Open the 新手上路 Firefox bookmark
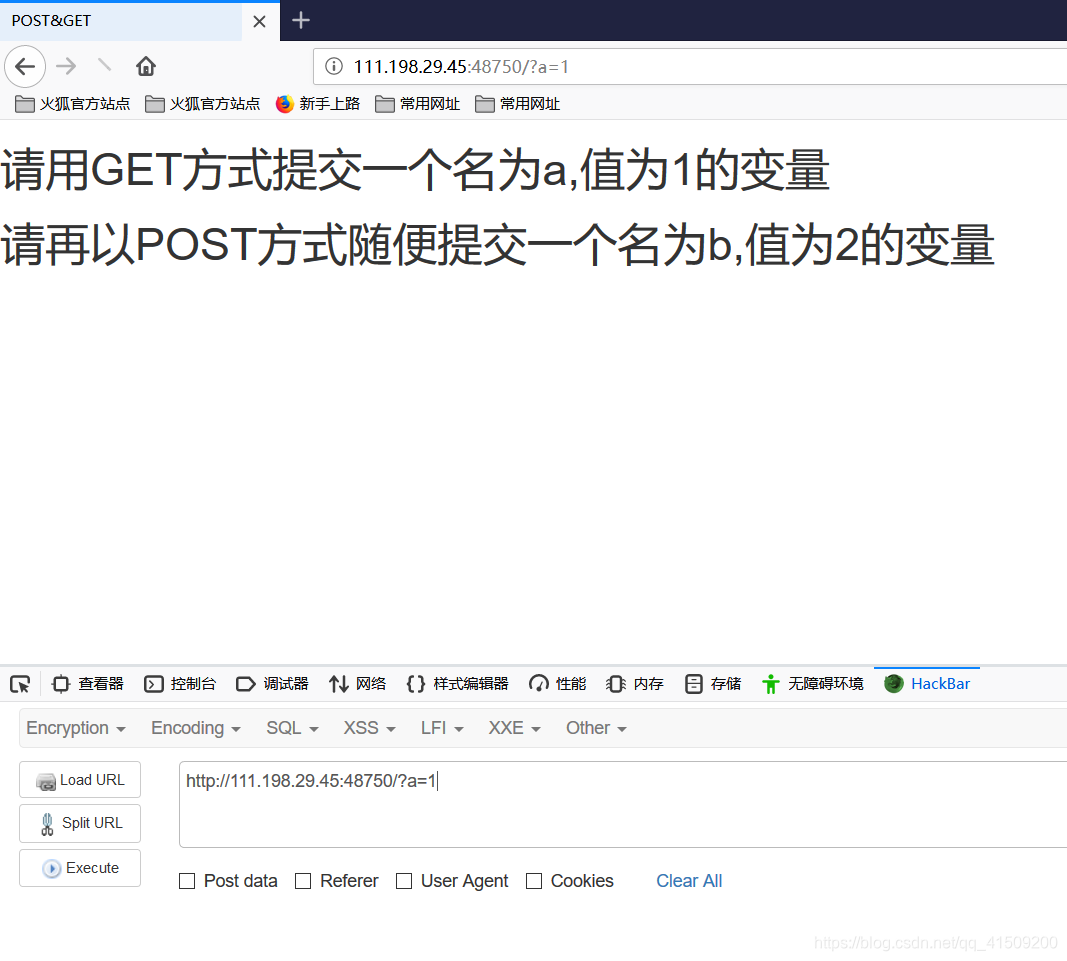1067x961 pixels. click(318, 103)
